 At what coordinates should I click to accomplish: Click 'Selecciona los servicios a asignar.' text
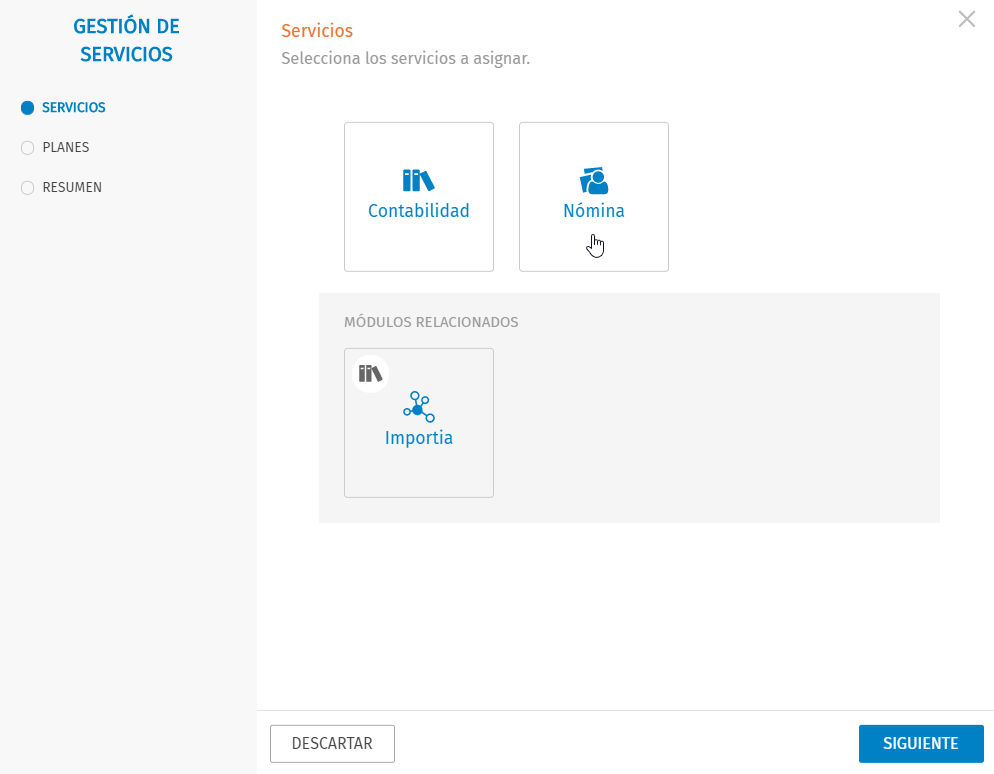click(x=406, y=58)
